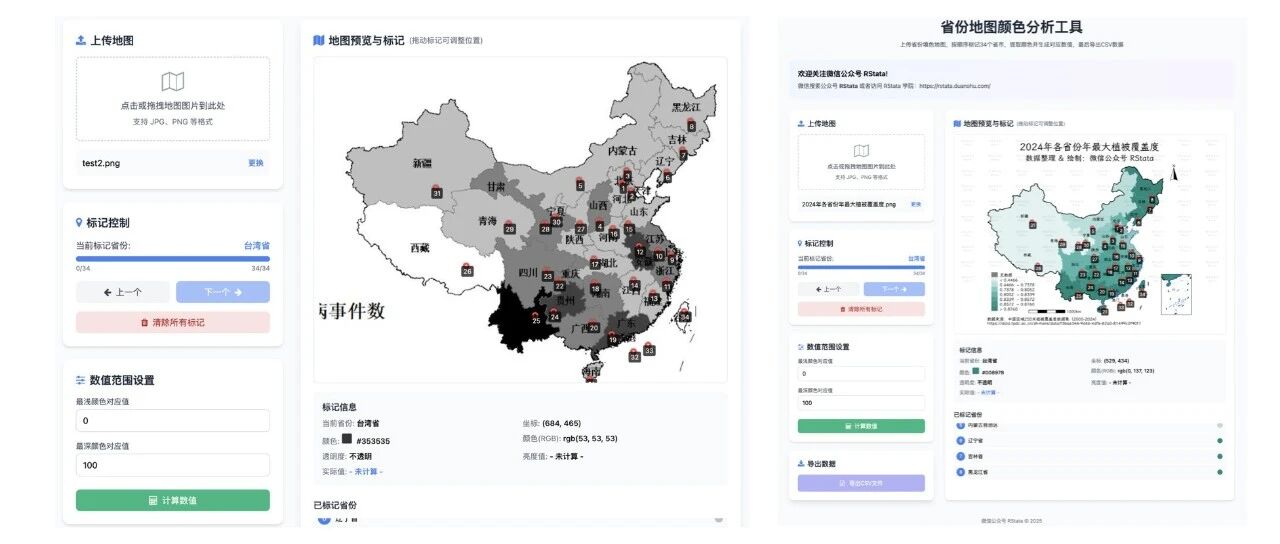Click the 上一个 button in left panel

click(x=123, y=292)
